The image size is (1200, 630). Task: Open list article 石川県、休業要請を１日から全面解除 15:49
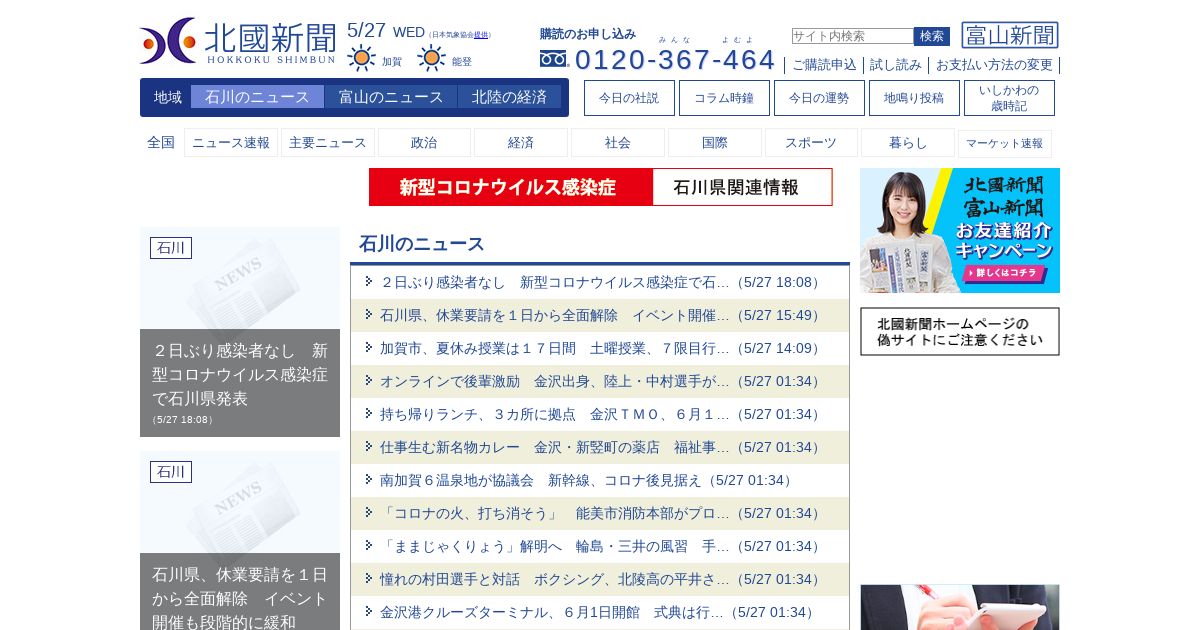click(600, 315)
